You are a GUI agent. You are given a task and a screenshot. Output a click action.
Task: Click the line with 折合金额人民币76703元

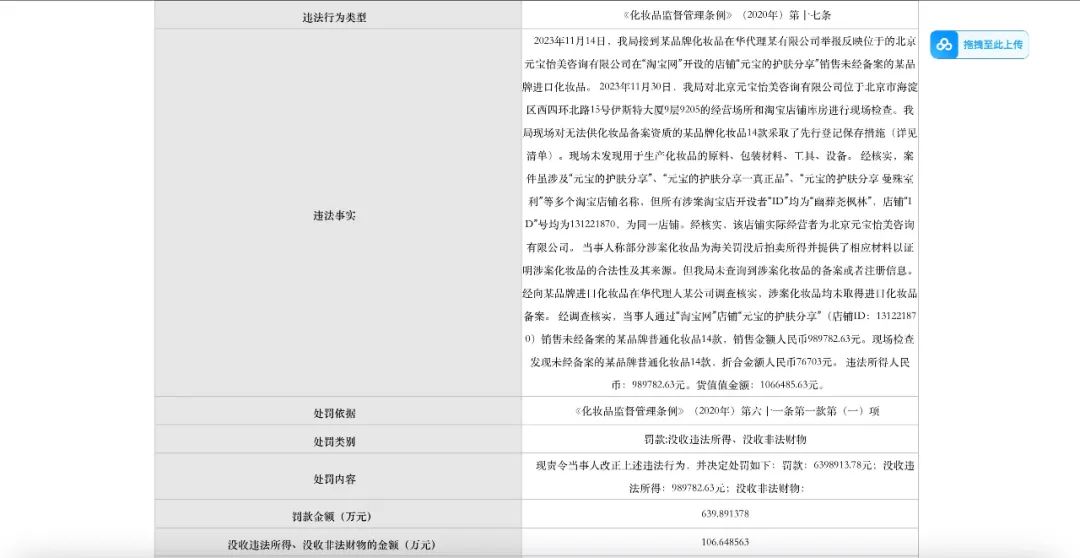720,362
